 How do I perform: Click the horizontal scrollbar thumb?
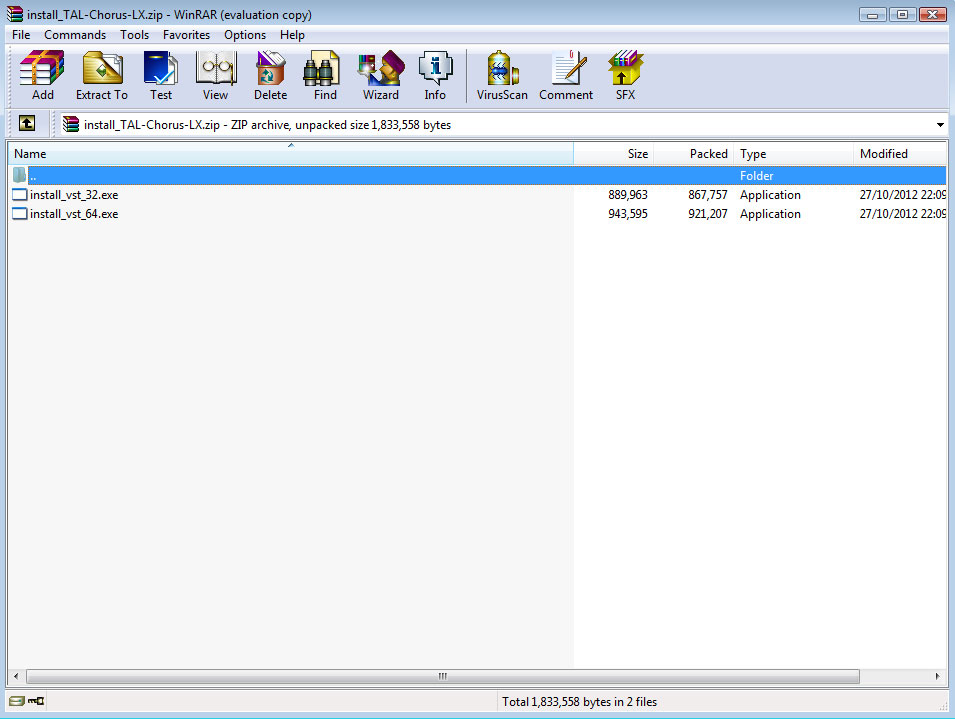[x=443, y=676]
